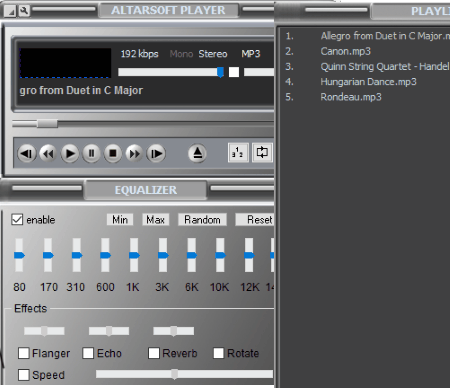
Task: Click the 10K equalizer slider
Action: pos(220,255)
